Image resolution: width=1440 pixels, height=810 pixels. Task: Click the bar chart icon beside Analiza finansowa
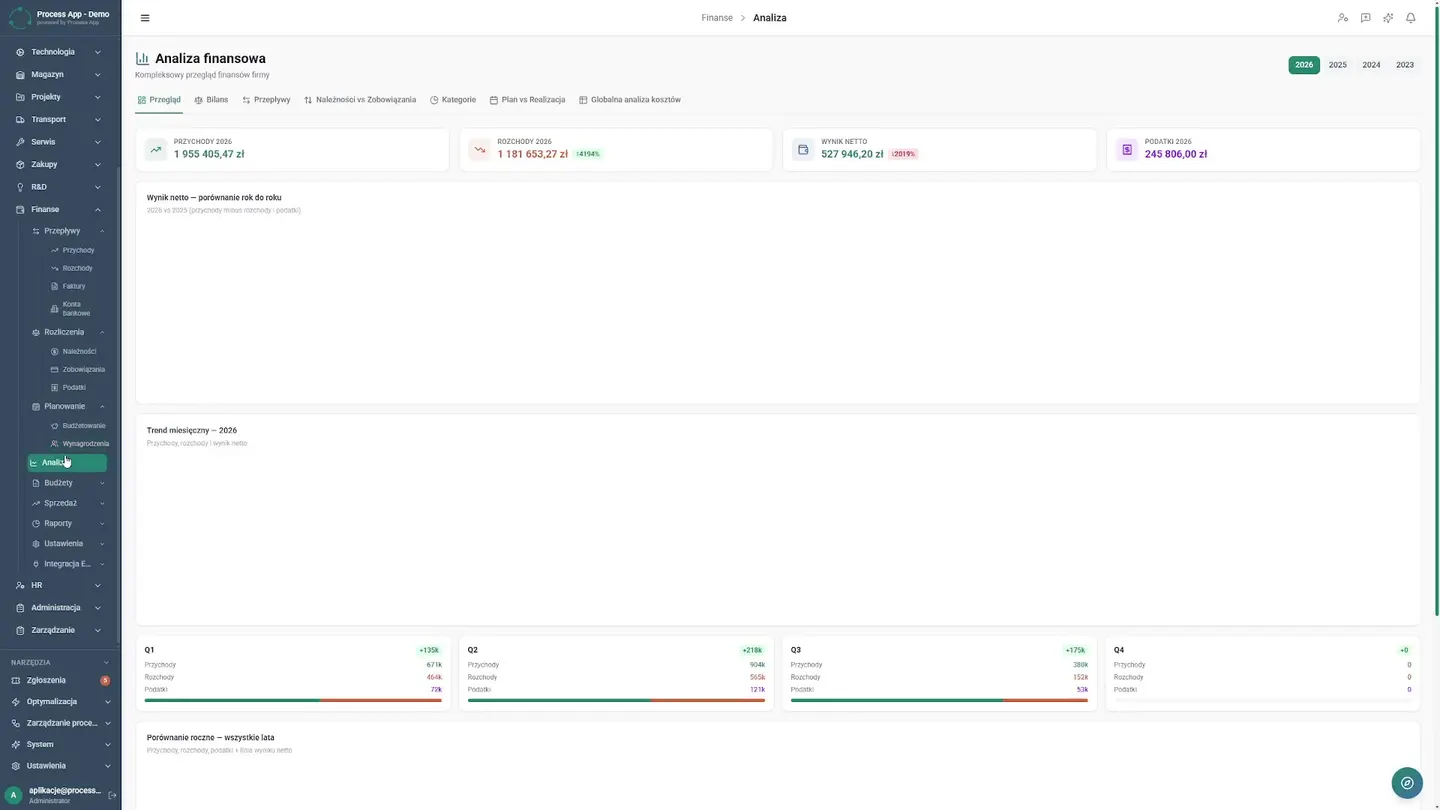tap(142, 59)
